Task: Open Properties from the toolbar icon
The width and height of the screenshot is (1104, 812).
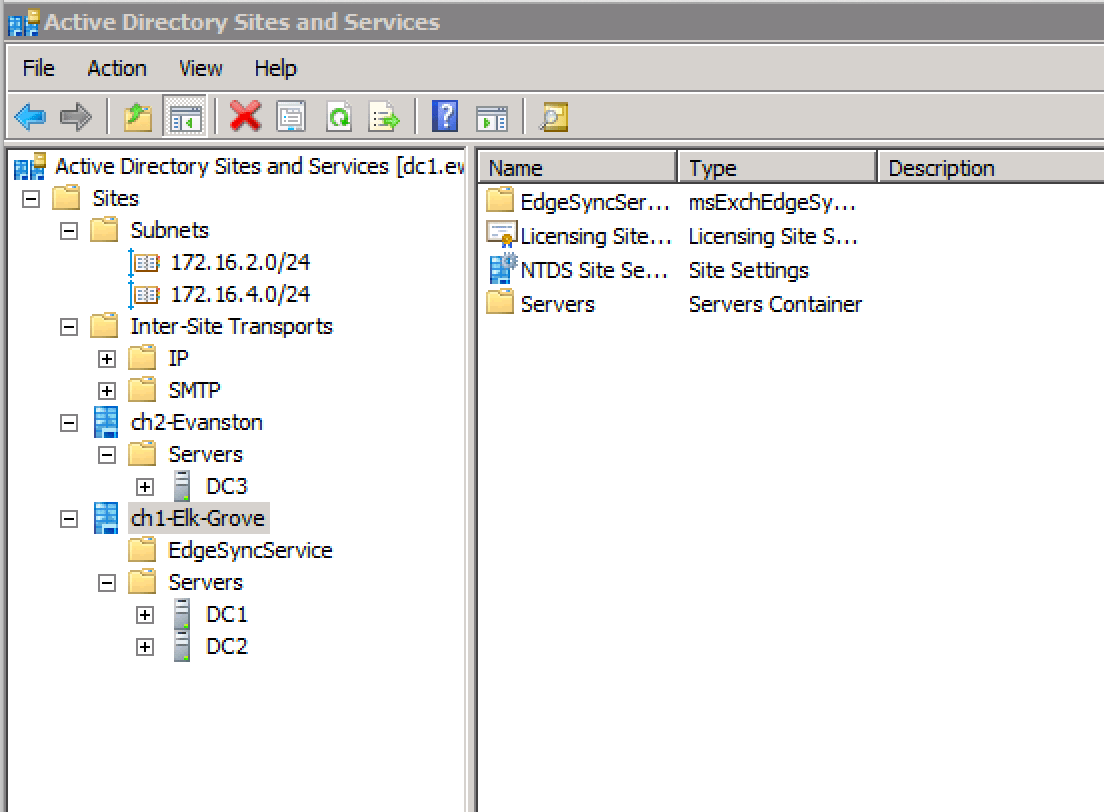Action: (x=291, y=116)
